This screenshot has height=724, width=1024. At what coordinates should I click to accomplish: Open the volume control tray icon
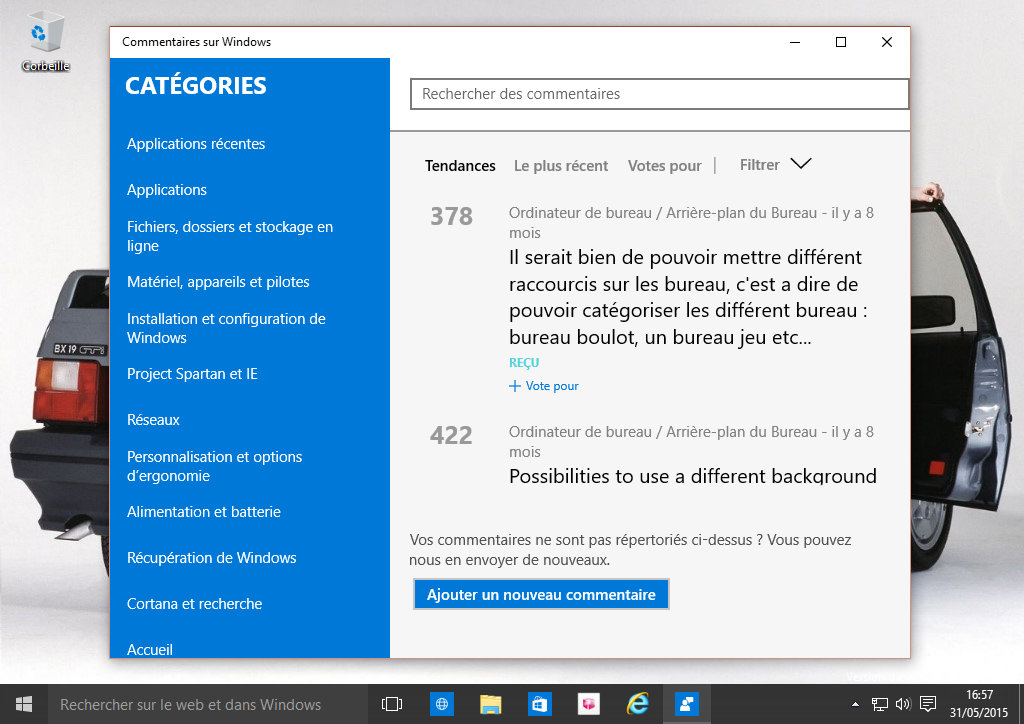903,704
